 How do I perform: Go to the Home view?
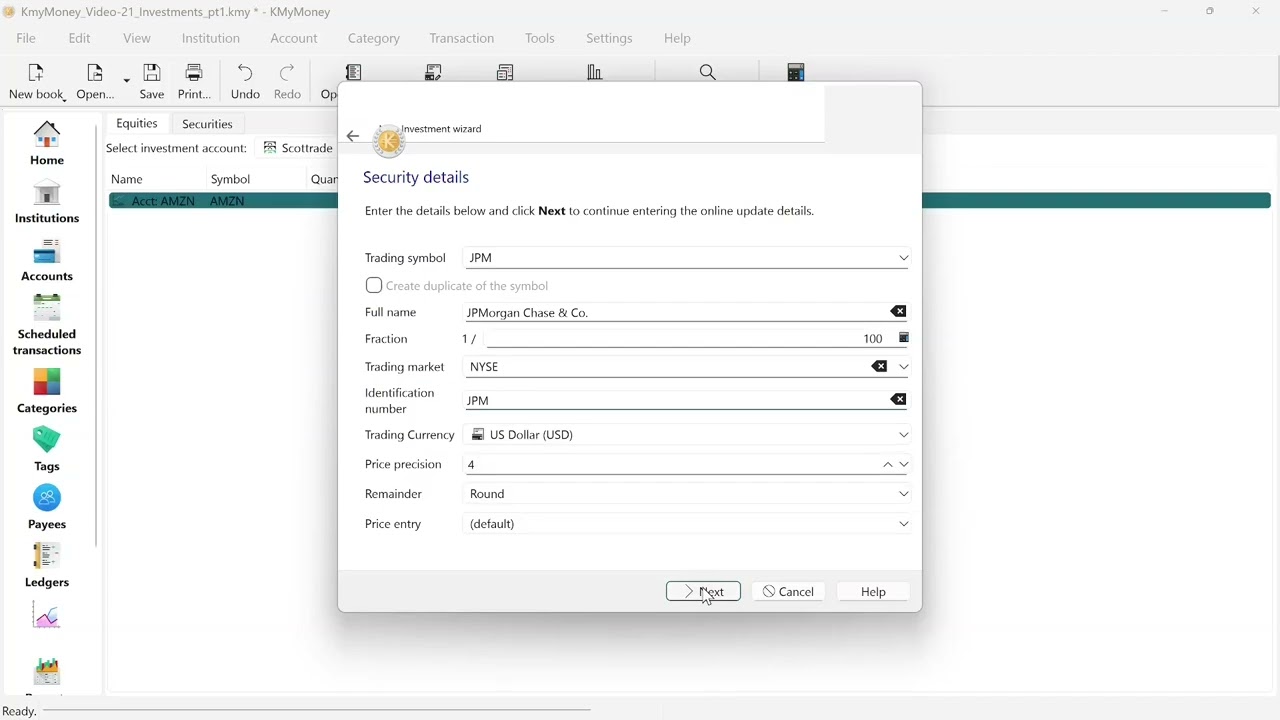point(47,144)
